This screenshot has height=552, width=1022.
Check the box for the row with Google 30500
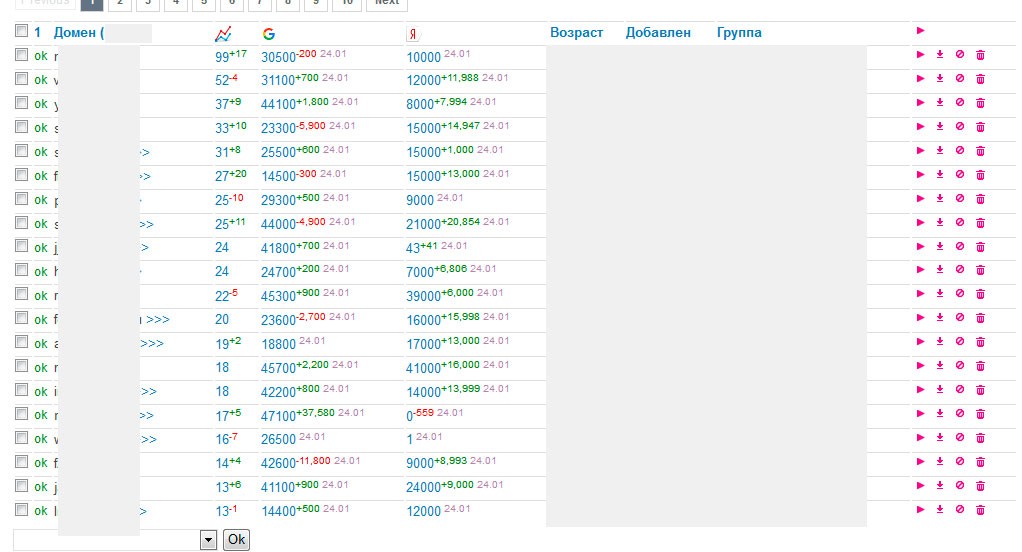[22, 55]
